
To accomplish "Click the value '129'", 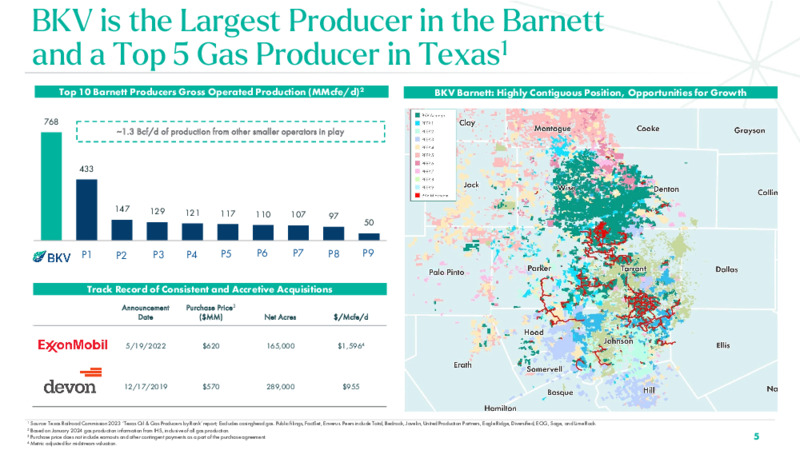I will click(x=157, y=211).
